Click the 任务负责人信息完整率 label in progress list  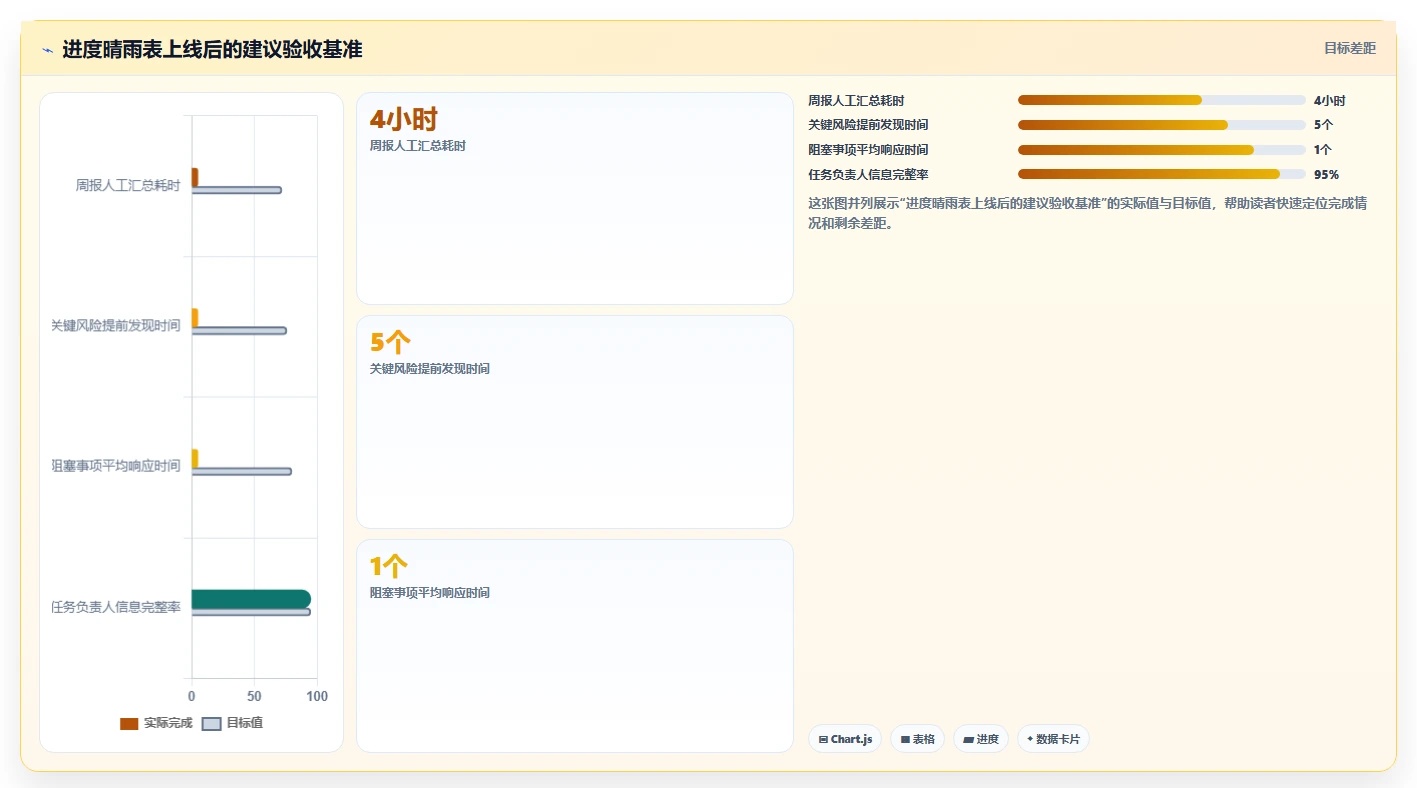pyautogui.click(x=868, y=174)
